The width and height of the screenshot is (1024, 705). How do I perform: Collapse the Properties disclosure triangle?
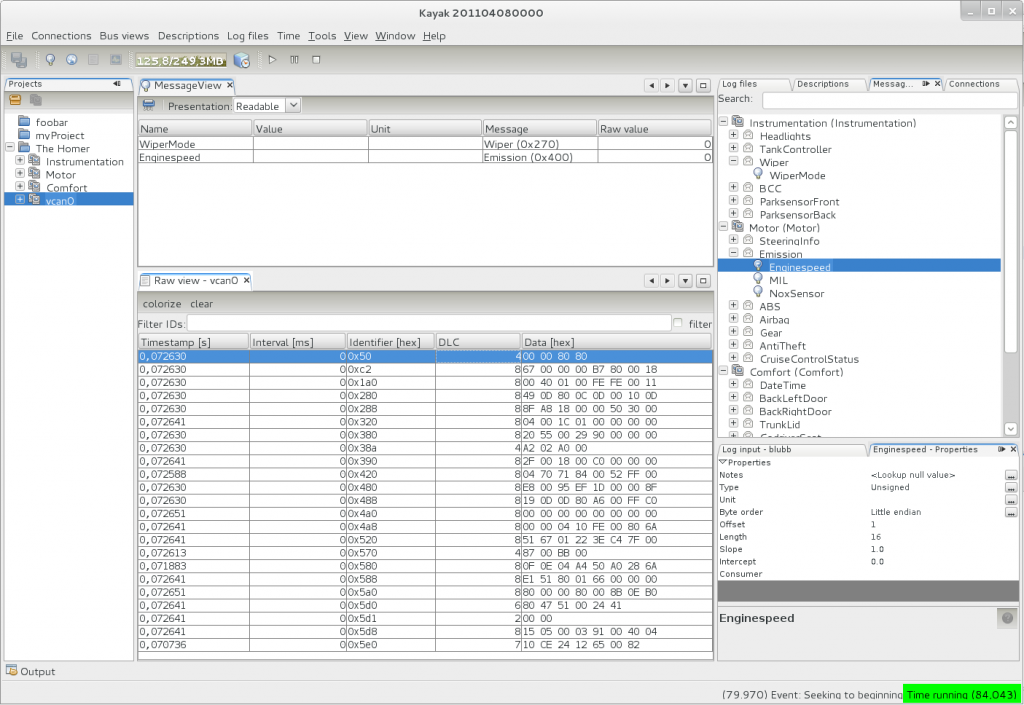pyautogui.click(x=723, y=463)
